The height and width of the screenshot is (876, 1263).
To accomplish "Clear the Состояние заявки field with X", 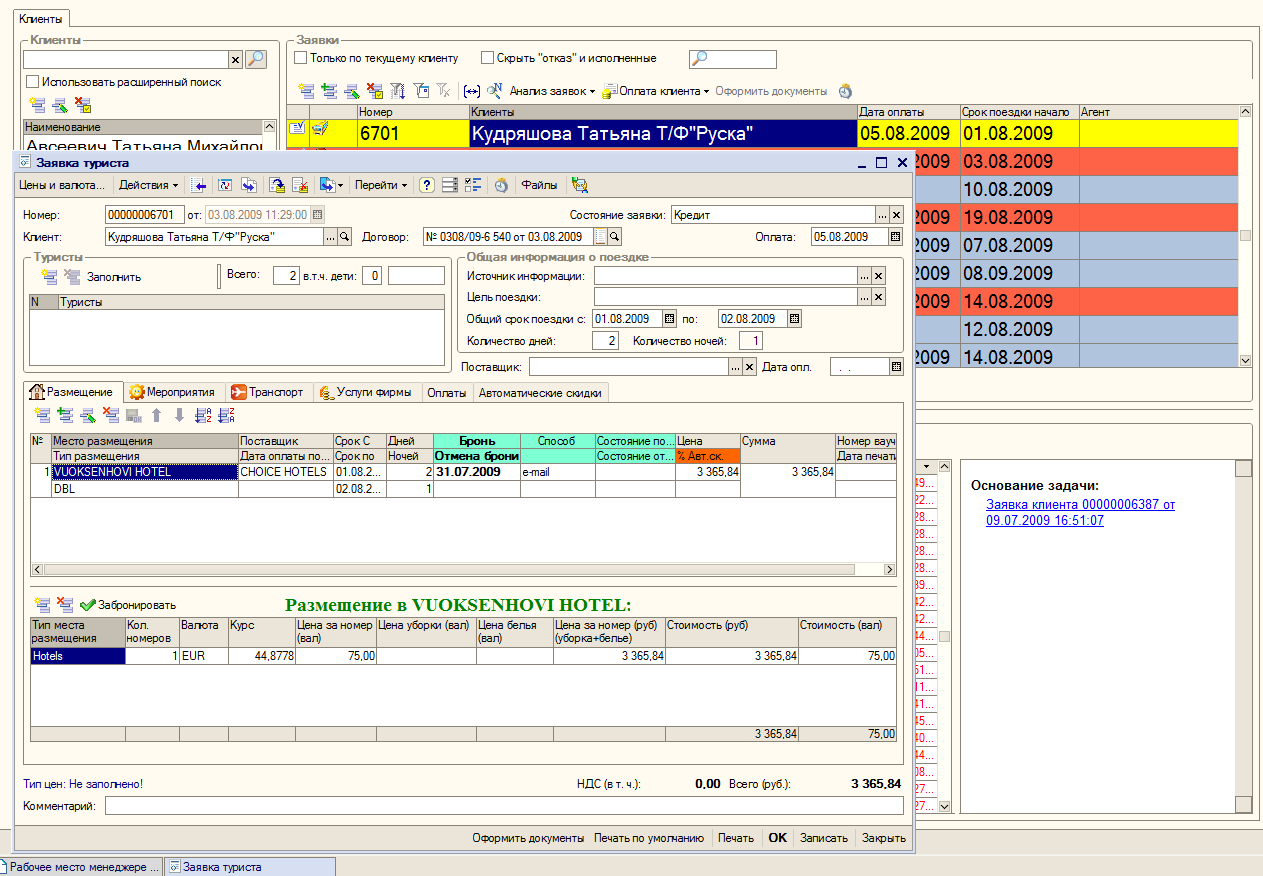I will (896, 215).
